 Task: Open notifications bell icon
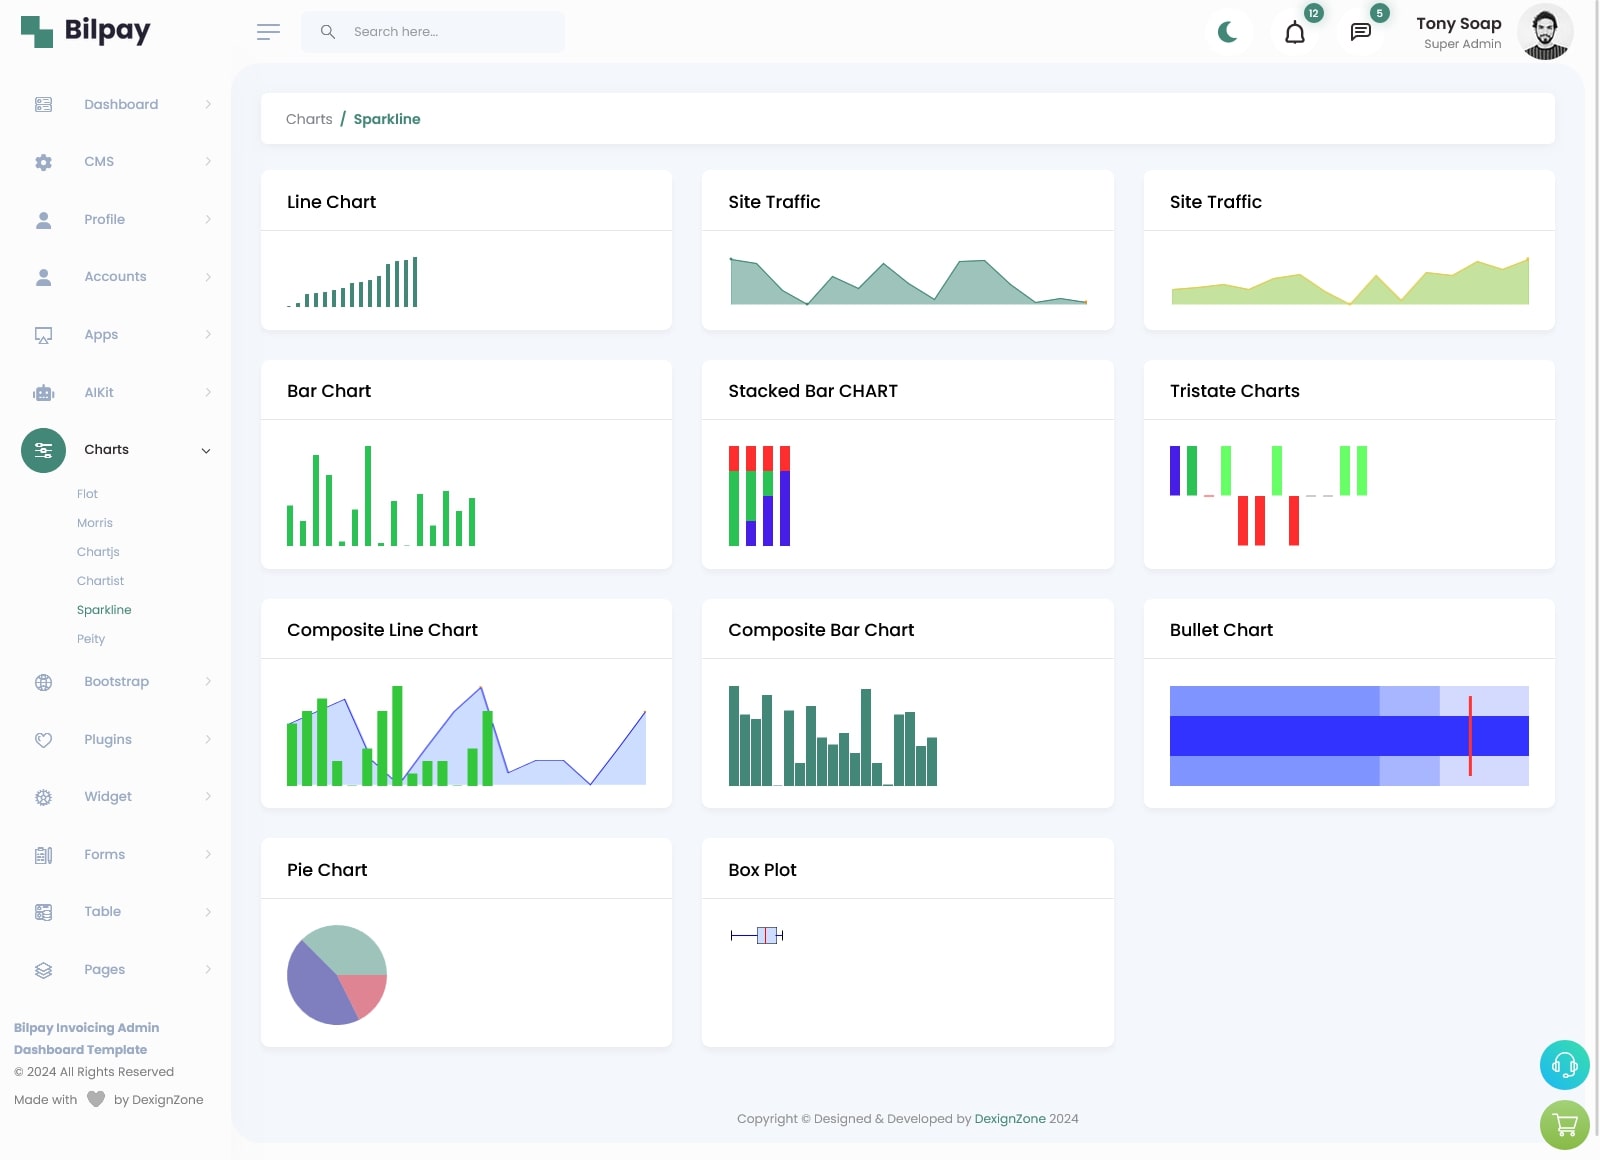(x=1295, y=33)
